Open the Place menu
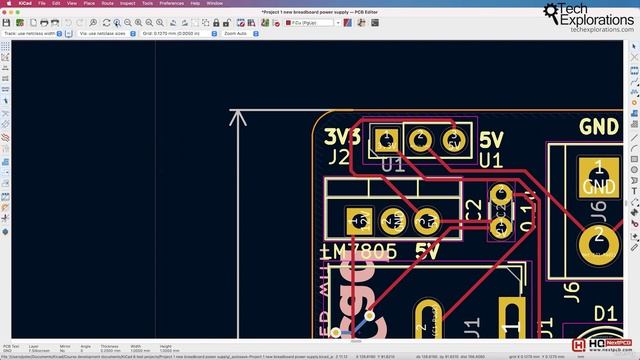Viewport: 640px width, 360px height. coord(89,3)
